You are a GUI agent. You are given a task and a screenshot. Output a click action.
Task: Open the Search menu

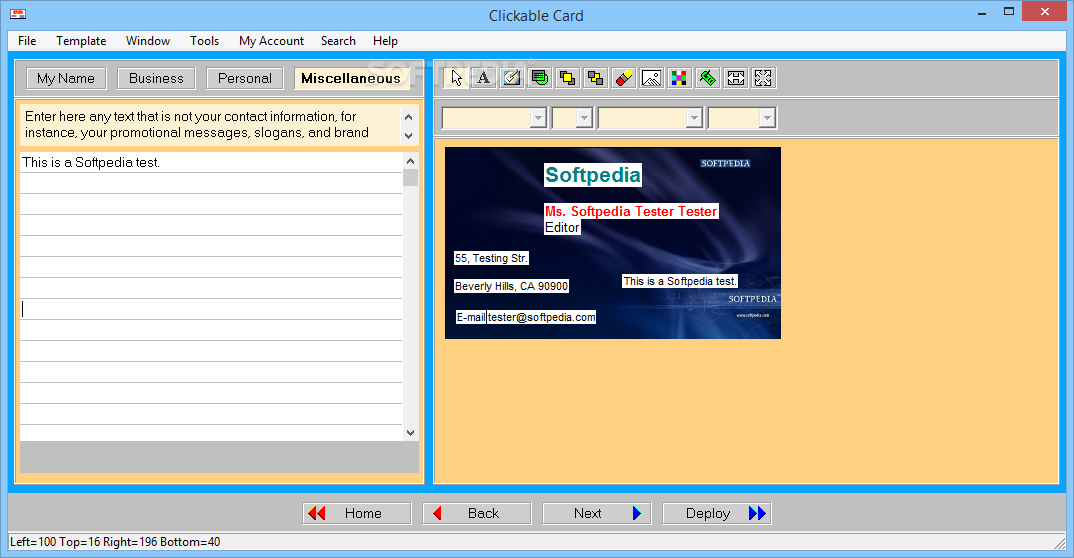pyautogui.click(x=338, y=41)
